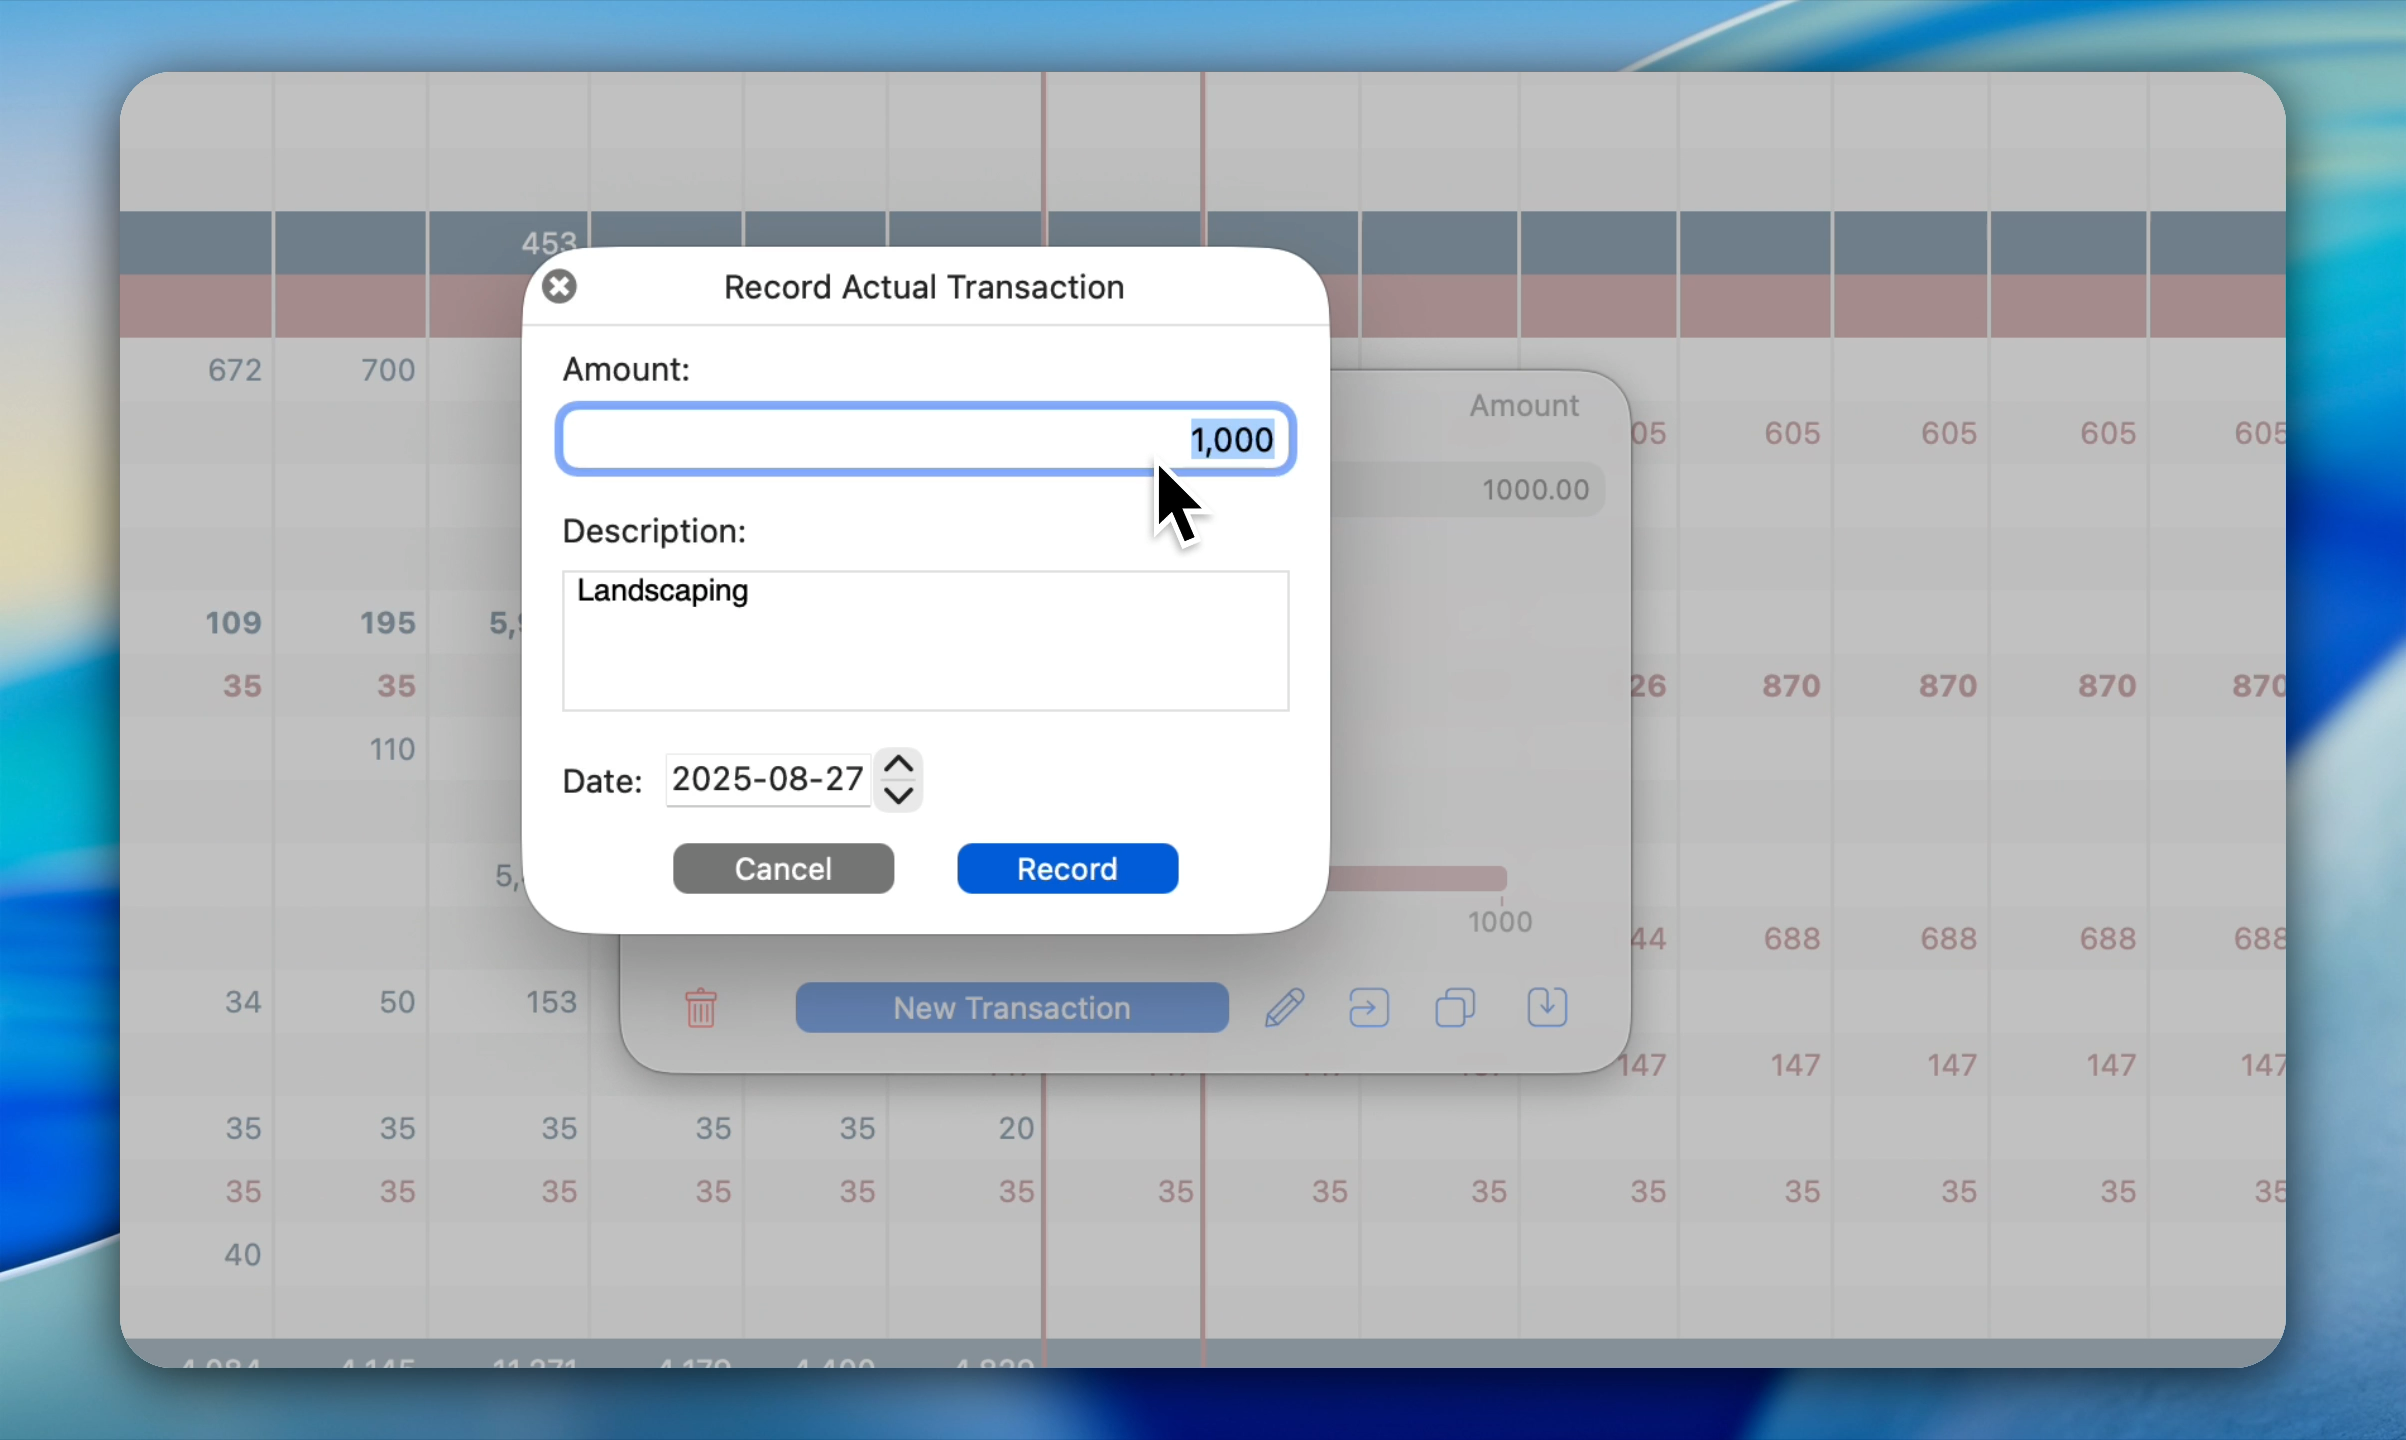
Task: Click the move-to arrow box icon
Action: point(1368,1007)
